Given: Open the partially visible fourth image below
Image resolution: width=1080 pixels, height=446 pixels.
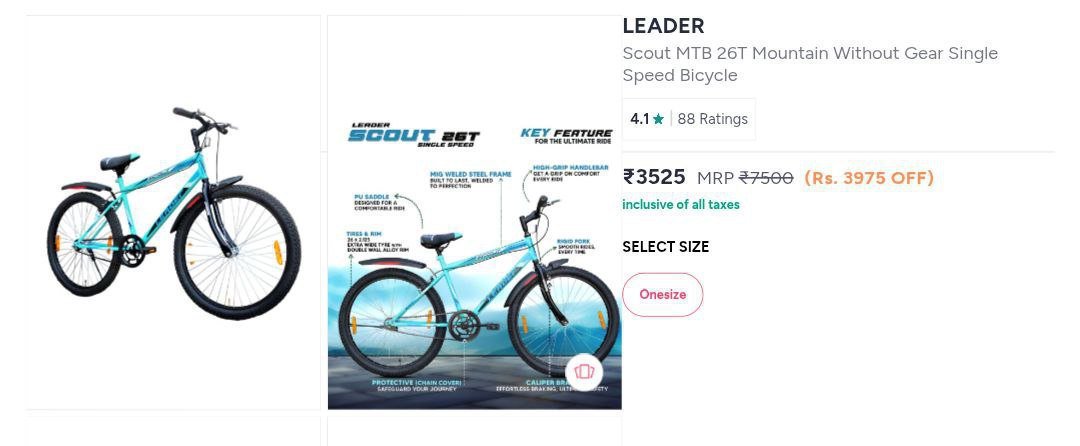Looking at the screenshot, I should click(474, 432).
